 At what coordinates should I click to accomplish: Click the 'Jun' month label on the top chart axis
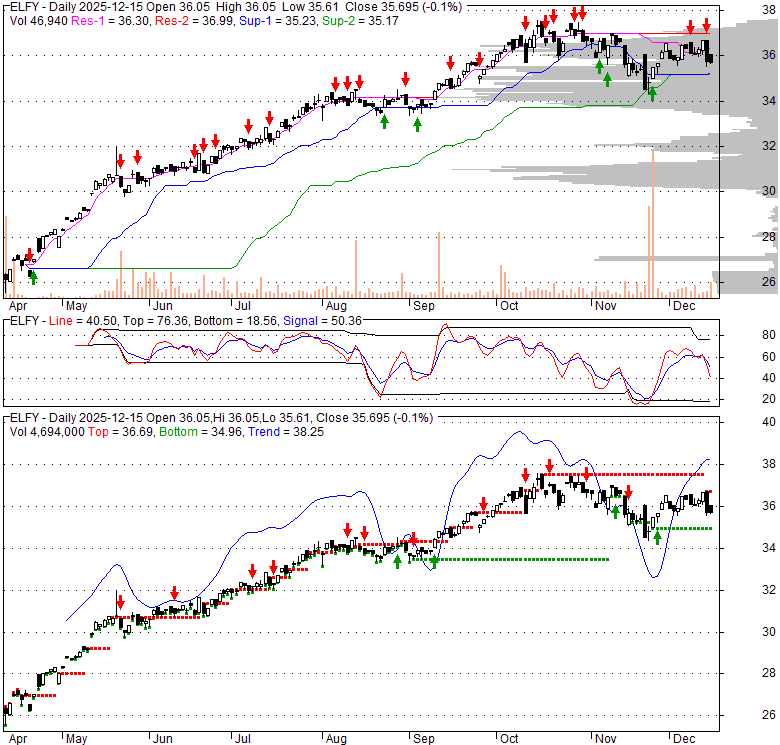(162, 305)
